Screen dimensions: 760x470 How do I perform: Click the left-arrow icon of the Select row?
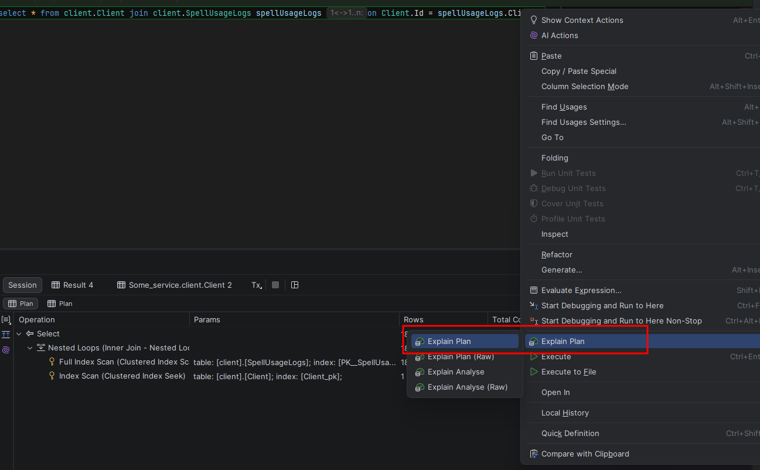30,334
